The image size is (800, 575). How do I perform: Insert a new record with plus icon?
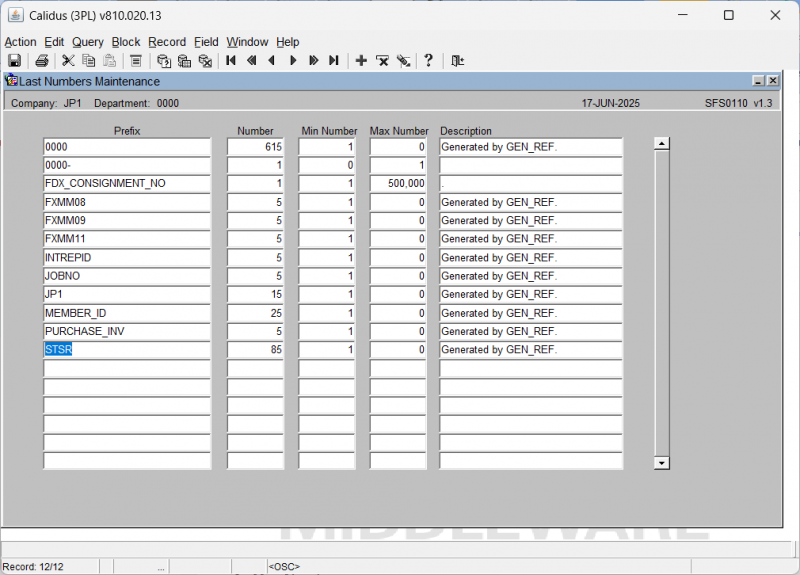click(361, 61)
